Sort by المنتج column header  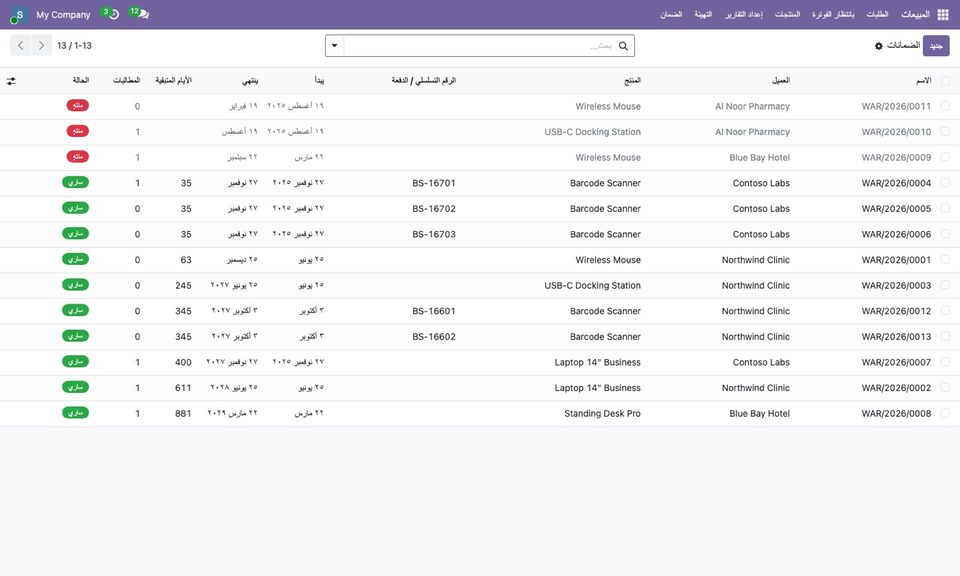pos(632,81)
